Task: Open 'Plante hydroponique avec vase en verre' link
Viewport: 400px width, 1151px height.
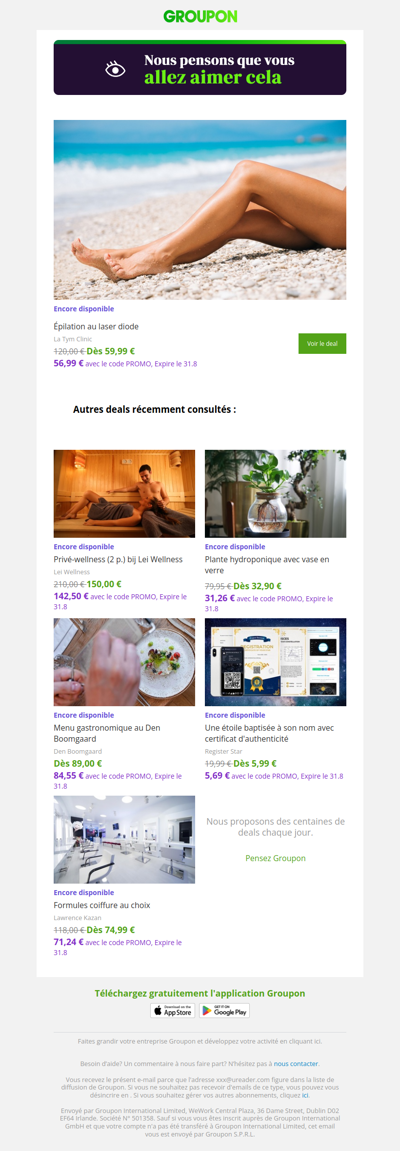Action: (x=267, y=564)
